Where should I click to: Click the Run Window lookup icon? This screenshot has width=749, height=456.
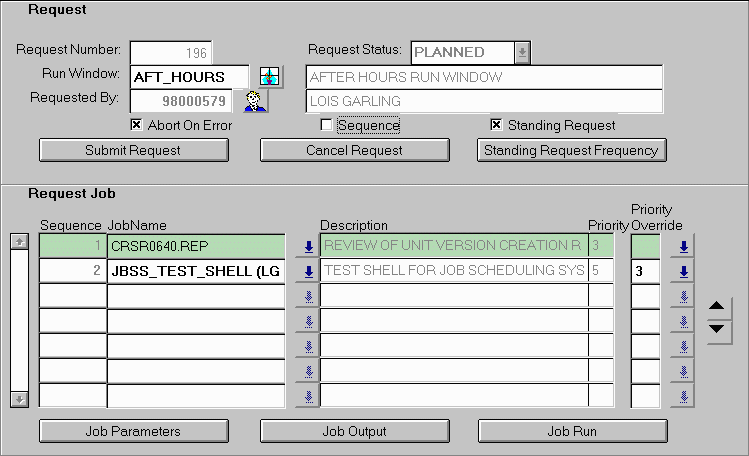(269, 77)
